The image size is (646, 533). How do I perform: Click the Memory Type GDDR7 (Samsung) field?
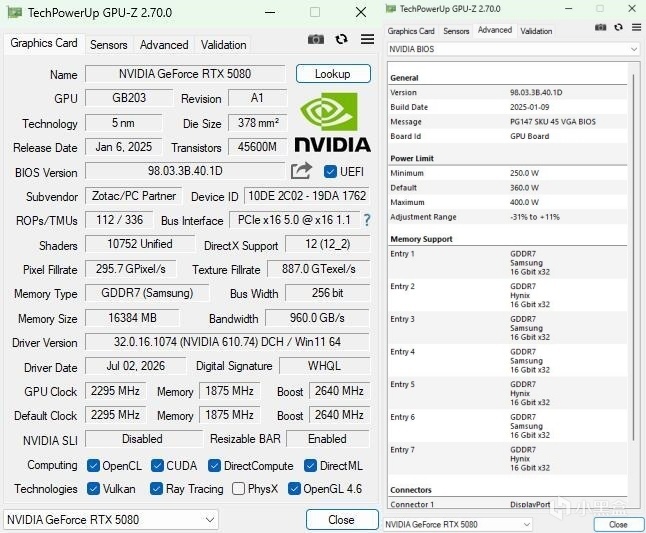click(147, 293)
